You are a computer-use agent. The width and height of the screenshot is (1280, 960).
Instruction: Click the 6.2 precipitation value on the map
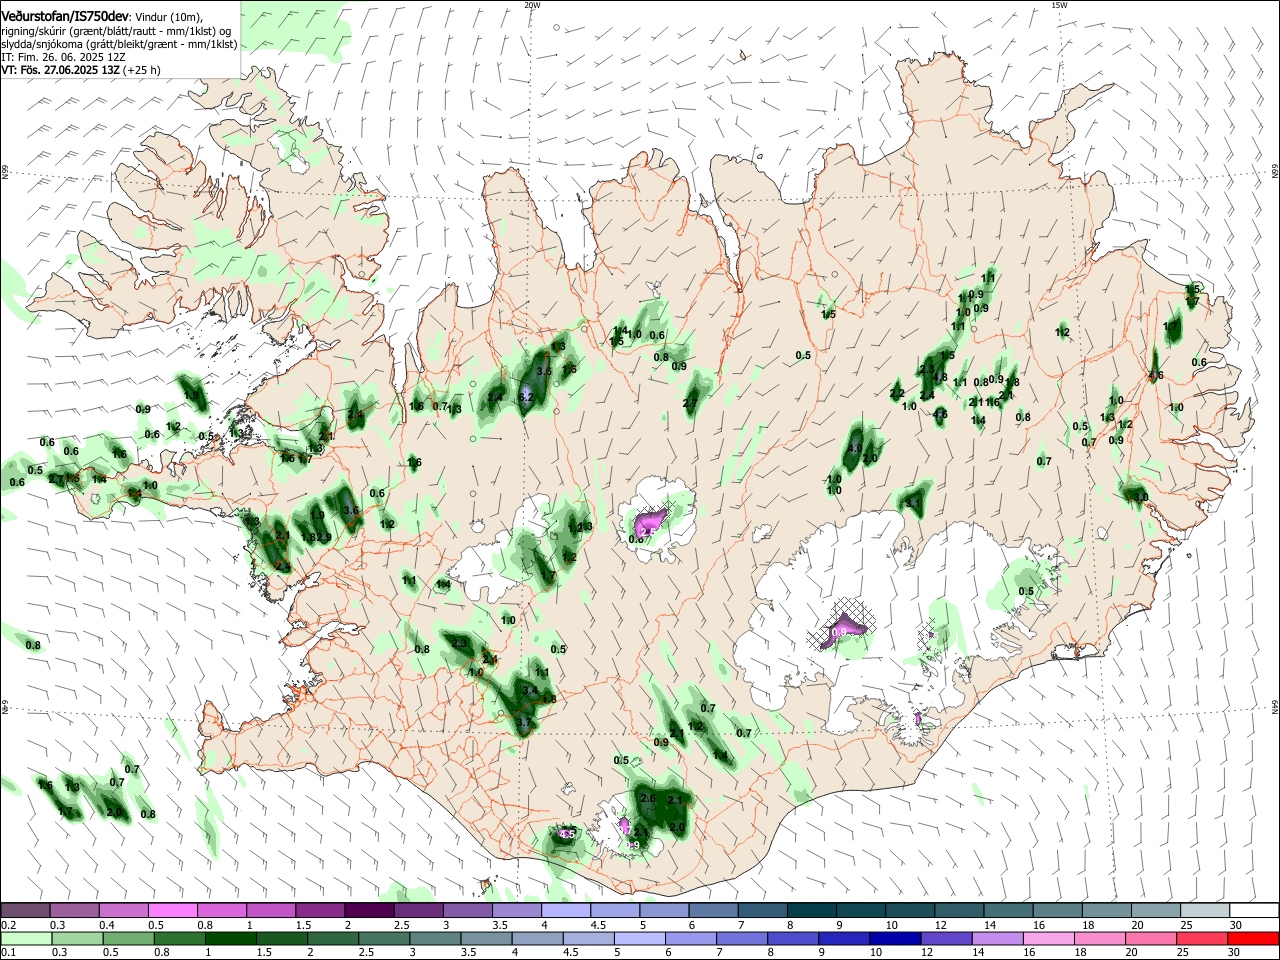(527, 397)
